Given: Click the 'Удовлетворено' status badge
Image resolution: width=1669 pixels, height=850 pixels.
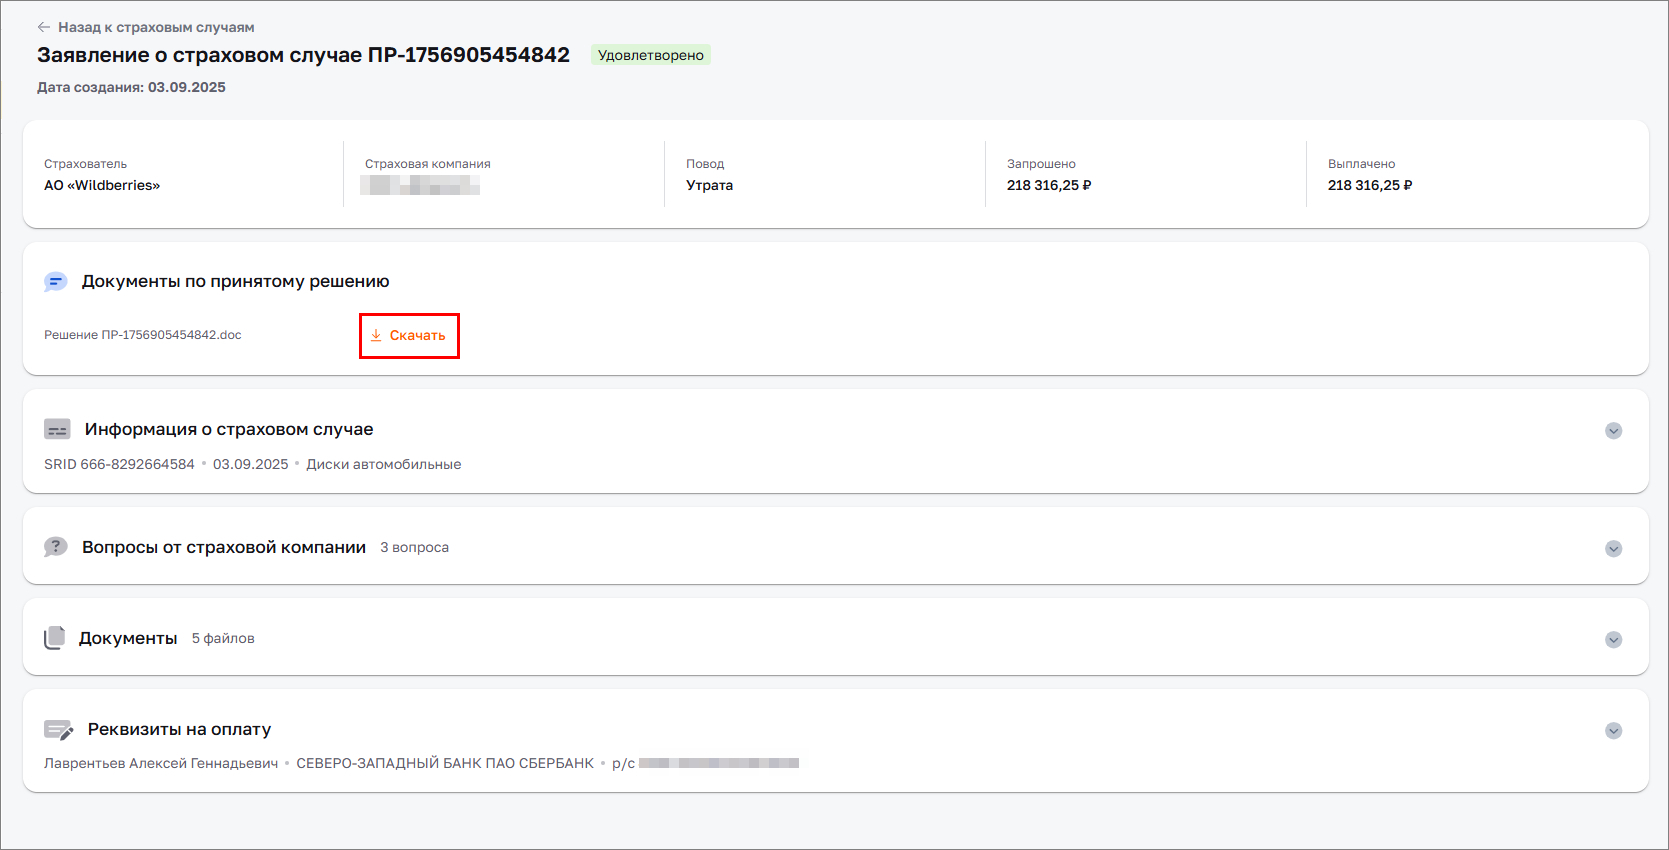Looking at the screenshot, I should (x=650, y=55).
